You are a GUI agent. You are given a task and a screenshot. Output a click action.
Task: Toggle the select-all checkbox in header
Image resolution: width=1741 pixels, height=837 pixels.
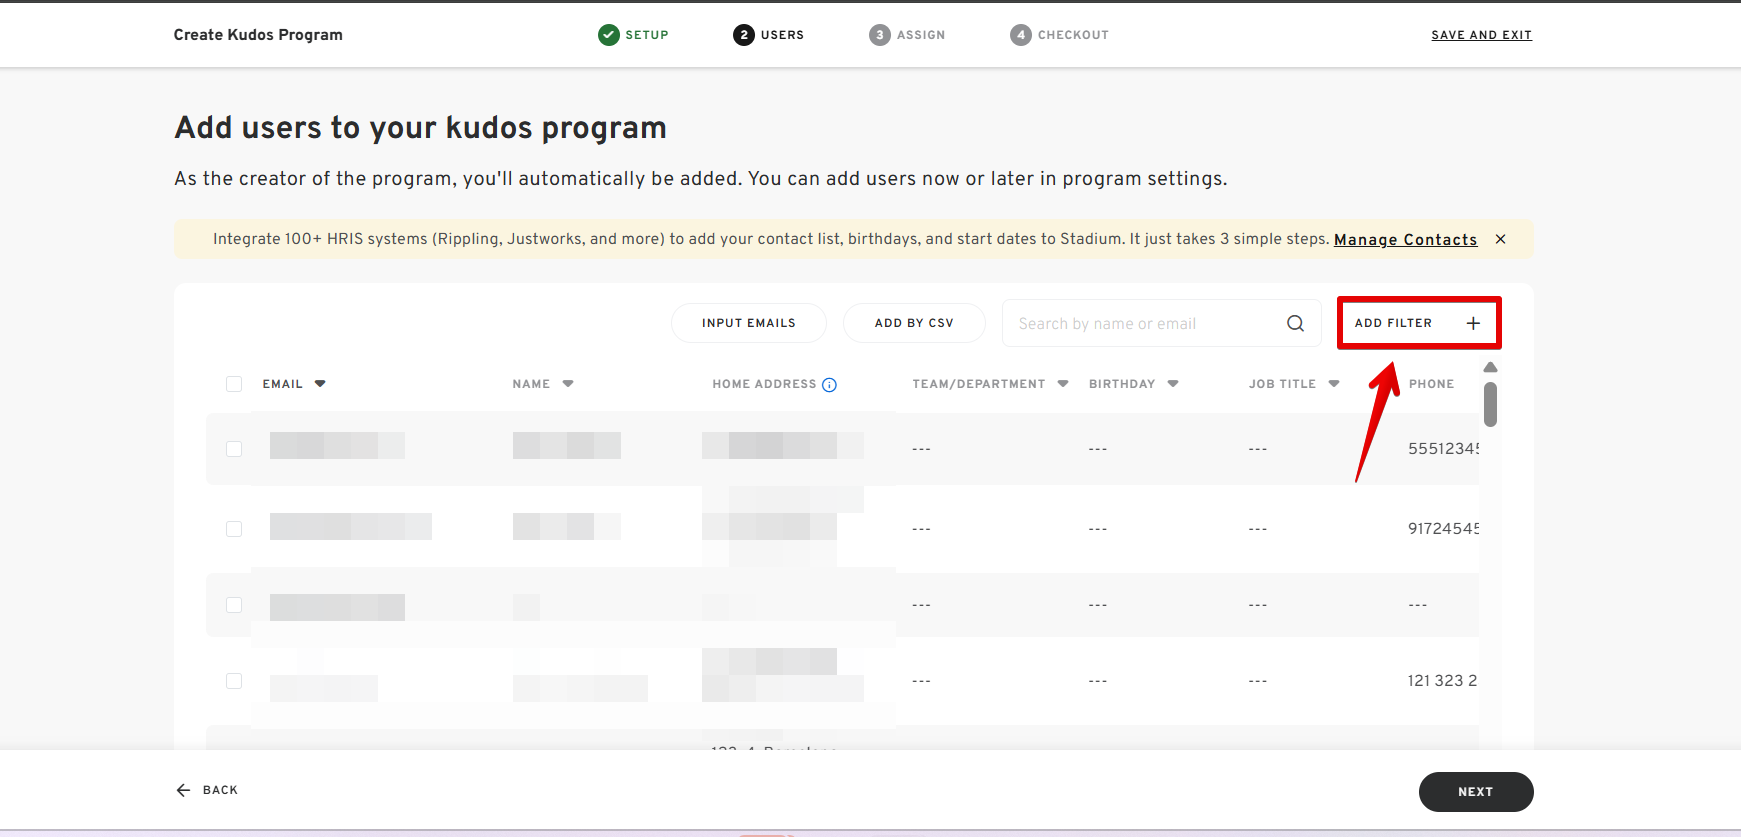tap(234, 384)
